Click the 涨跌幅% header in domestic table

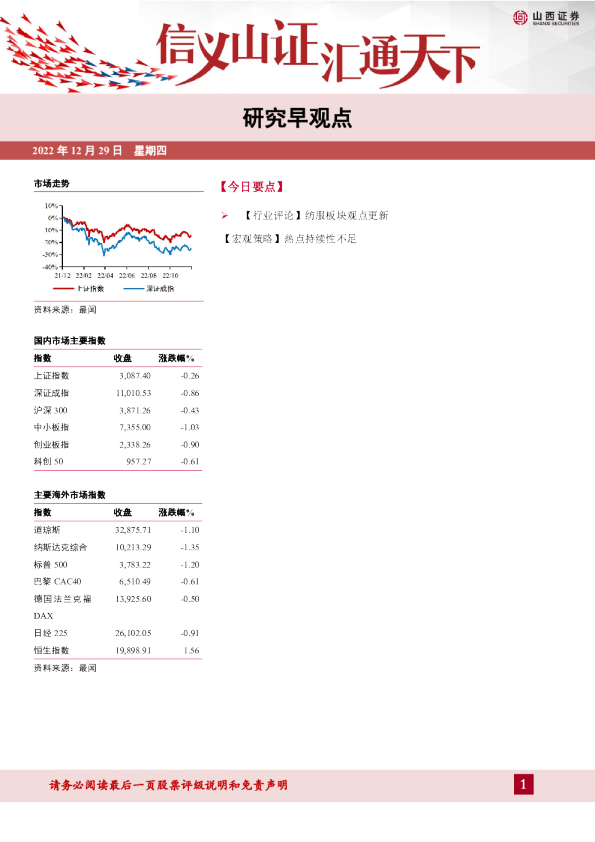pyautogui.click(x=176, y=358)
